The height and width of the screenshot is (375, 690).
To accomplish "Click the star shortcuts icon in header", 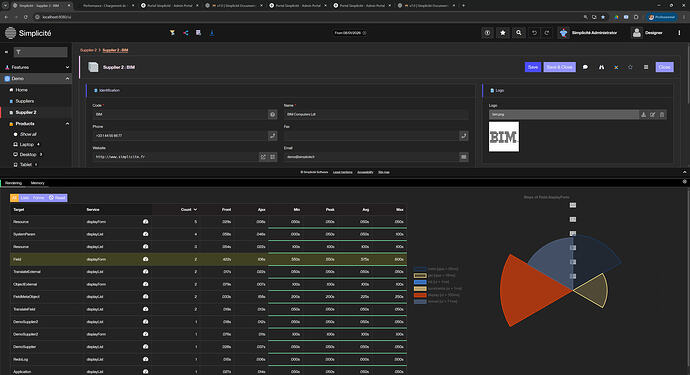I will pyautogui.click(x=503, y=33).
